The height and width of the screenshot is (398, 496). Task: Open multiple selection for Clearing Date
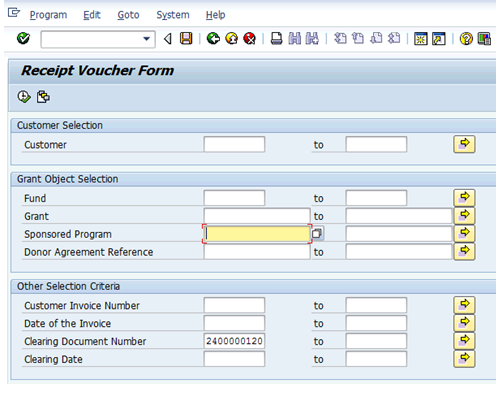464,359
